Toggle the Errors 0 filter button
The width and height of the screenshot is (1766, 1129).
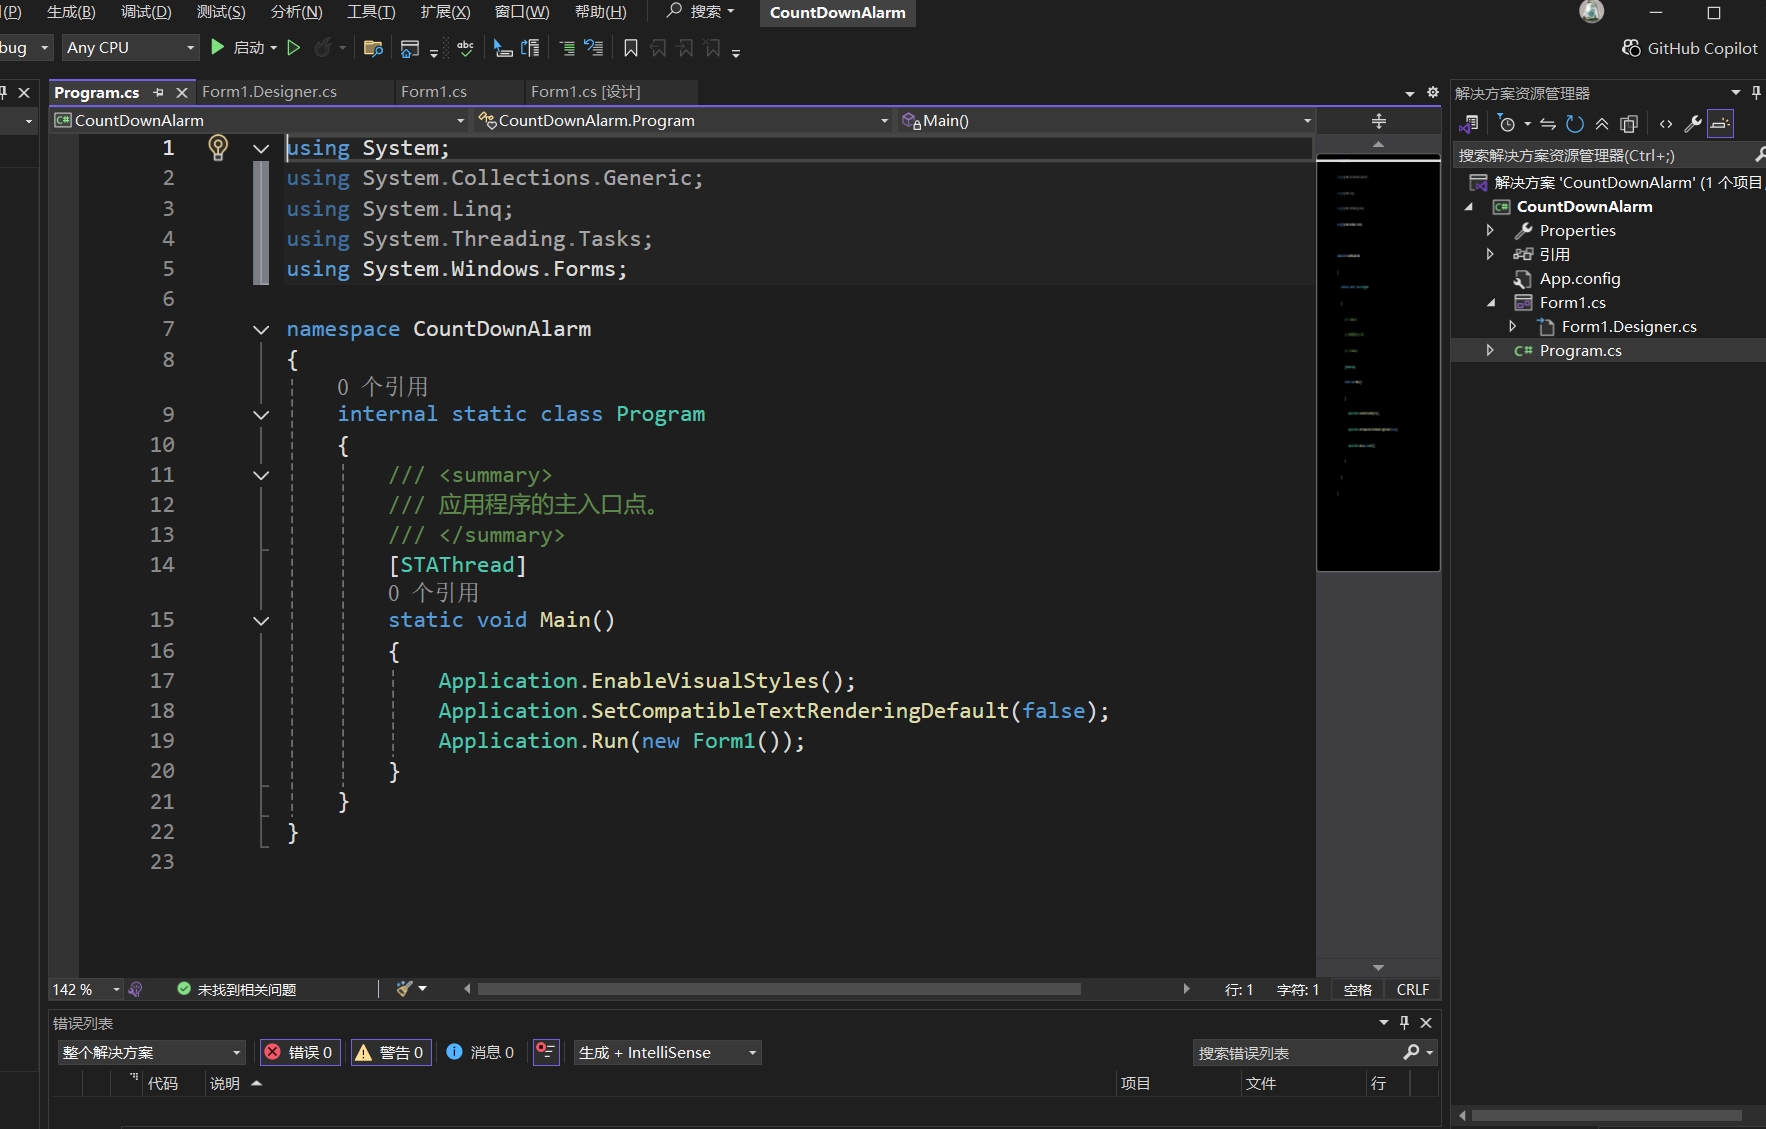click(299, 1052)
